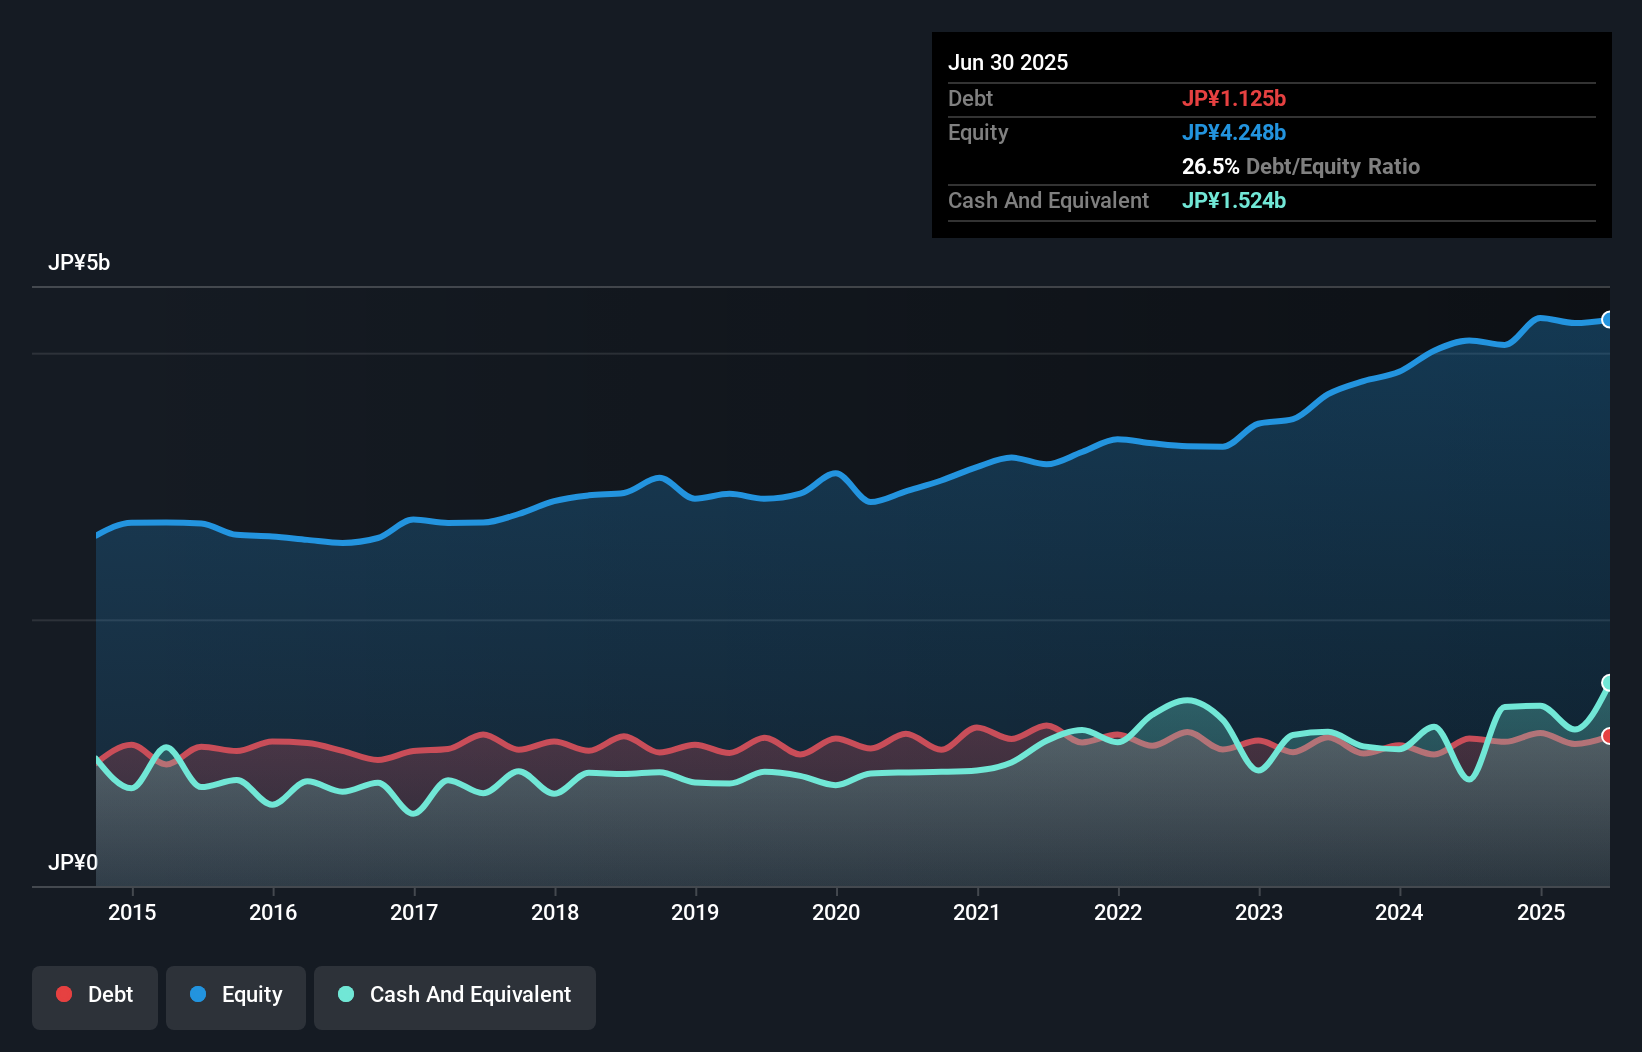Expand details for the Equity row
This screenshot has height=1052, width=1642.
(977, 132)
